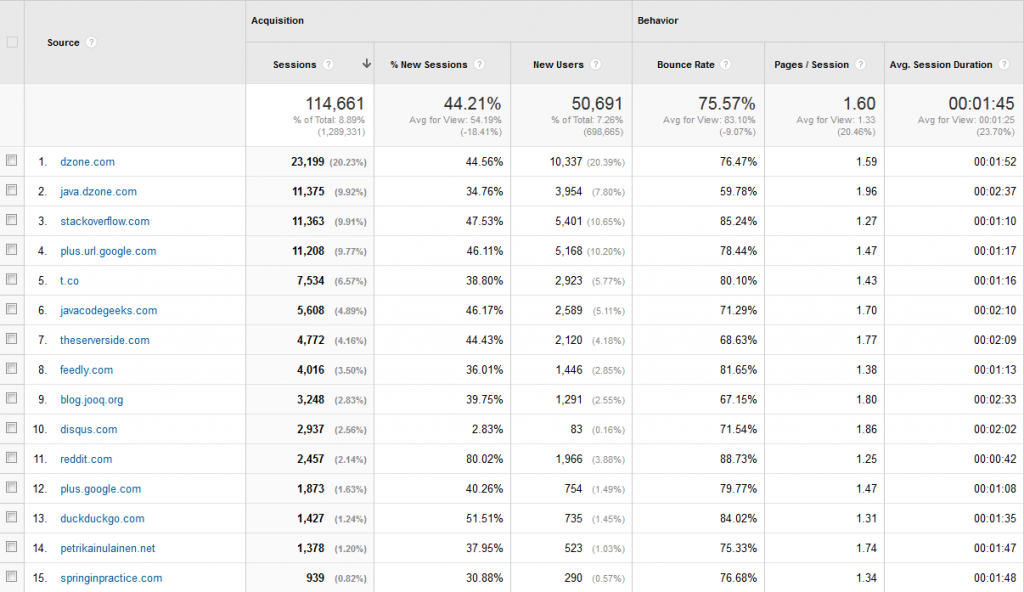Open help icon beside % New Sessions
Viewport: 1024px width, 592px height.
tap(479, 64)
